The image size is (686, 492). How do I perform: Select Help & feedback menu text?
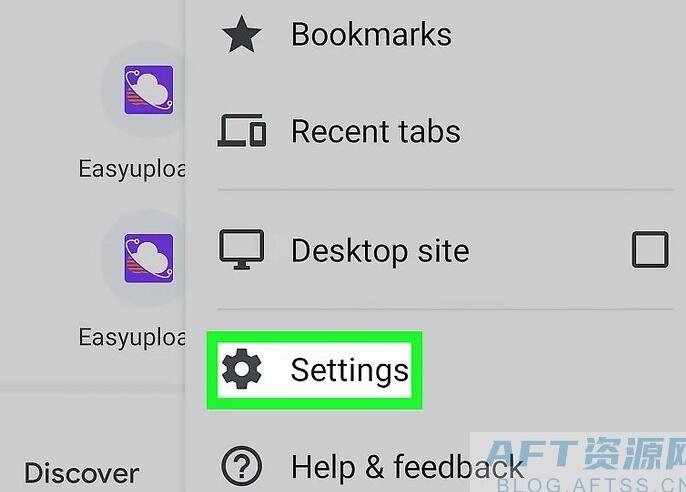(407, 467)
